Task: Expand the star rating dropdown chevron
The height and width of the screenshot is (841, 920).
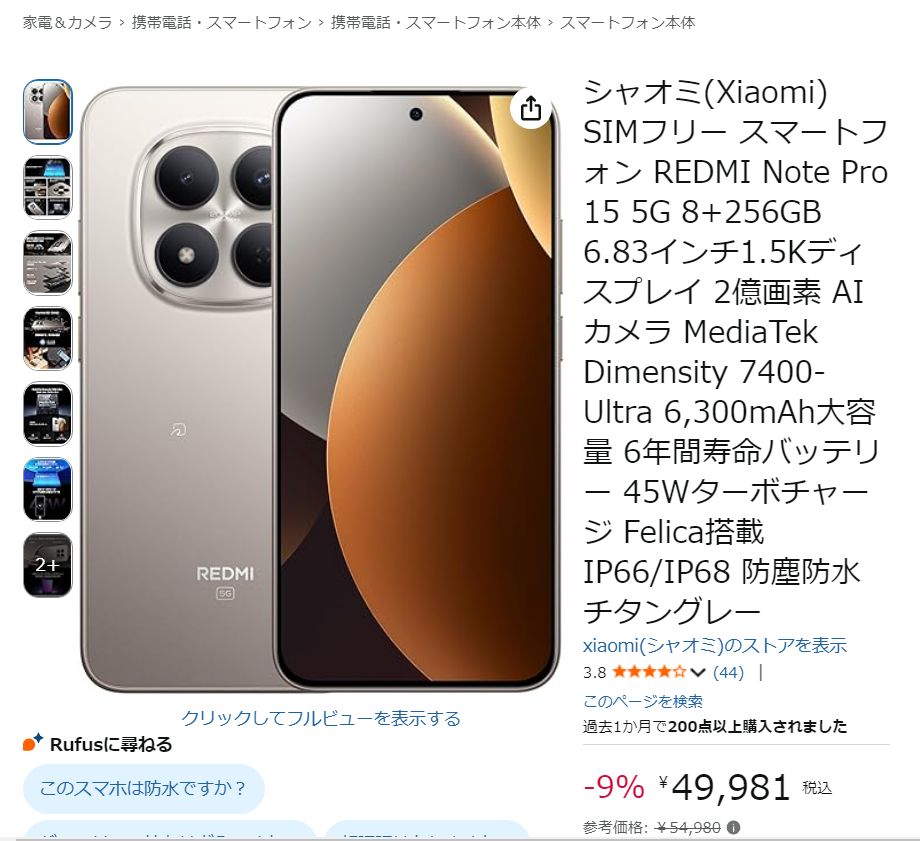Action: (x=698, y=673)
